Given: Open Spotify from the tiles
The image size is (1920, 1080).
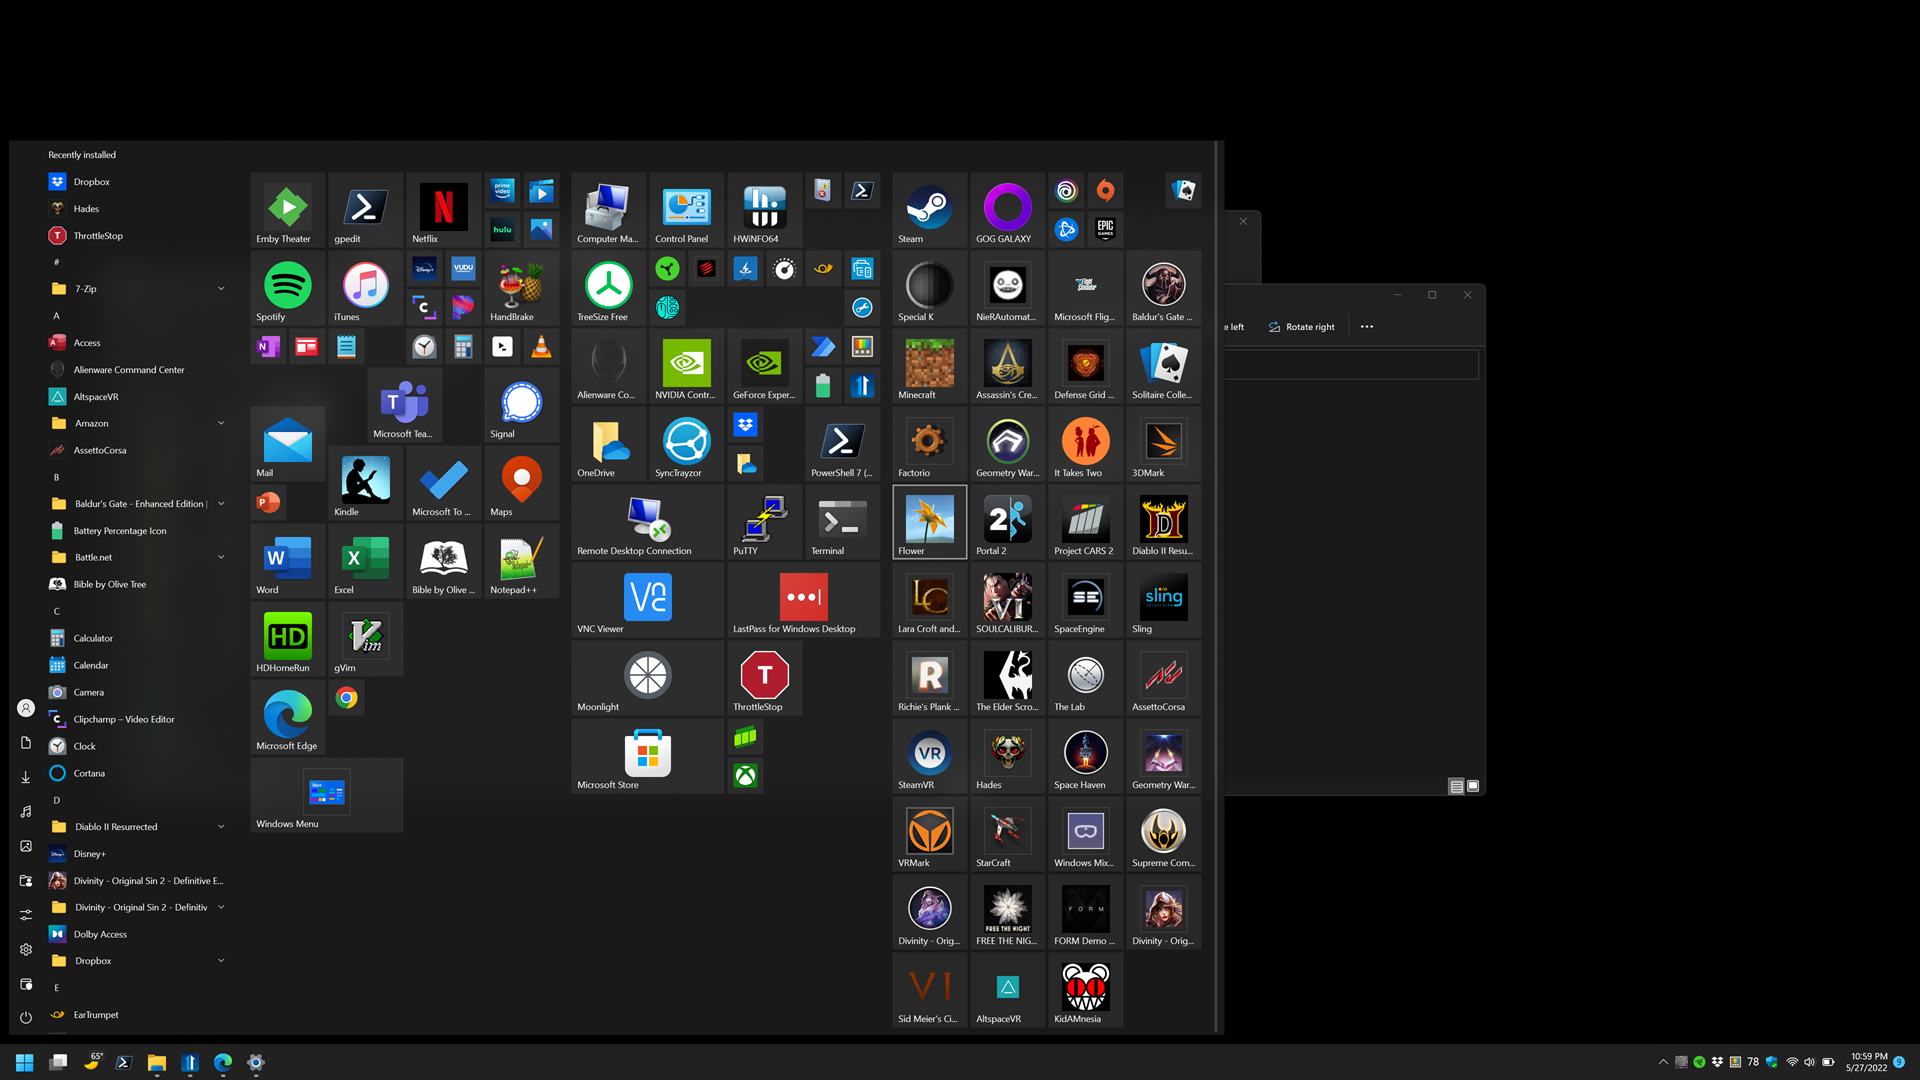Looking at the screenshot, I should [288, 287].
